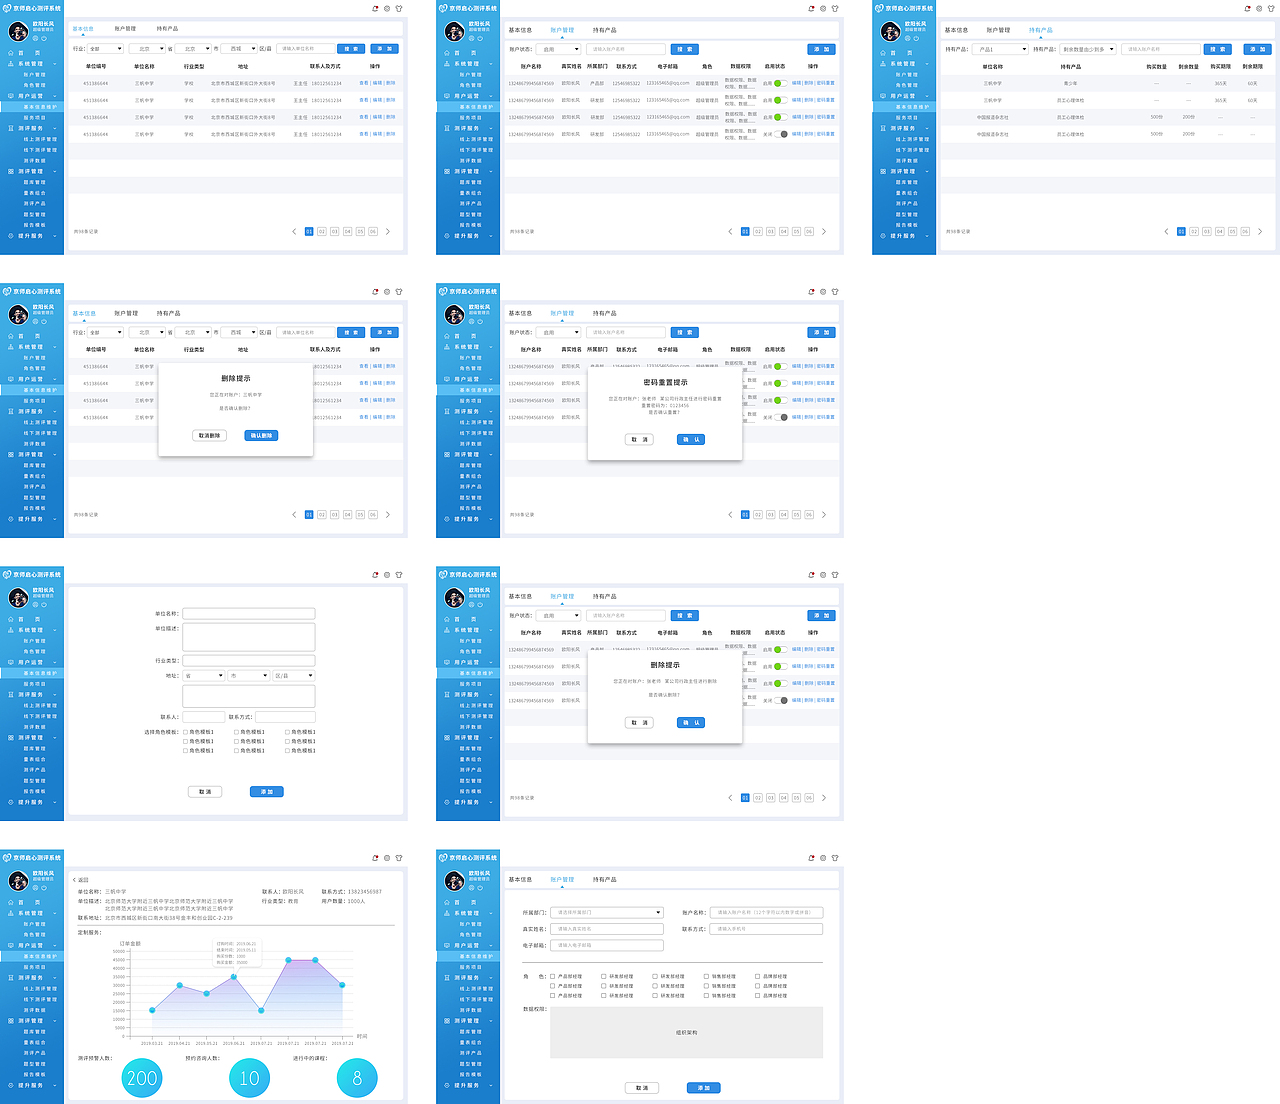Open the 剩余数量由少到多 sort dropdown
The width and height of the screenshot is (1280, 1104).
pyautogui.click(x=1087, y=49)
